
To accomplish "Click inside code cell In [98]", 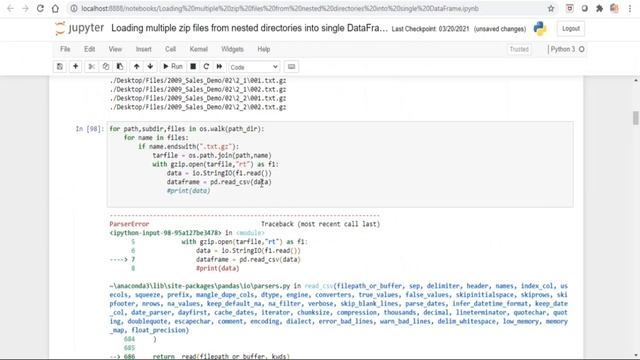I will (x=340, y=164).
